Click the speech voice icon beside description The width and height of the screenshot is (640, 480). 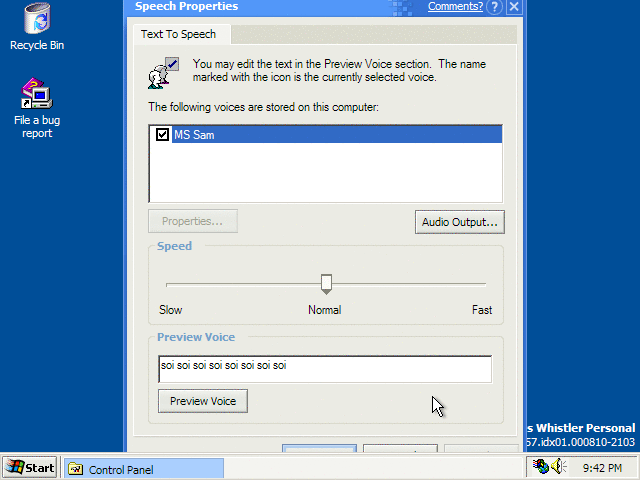163,73
